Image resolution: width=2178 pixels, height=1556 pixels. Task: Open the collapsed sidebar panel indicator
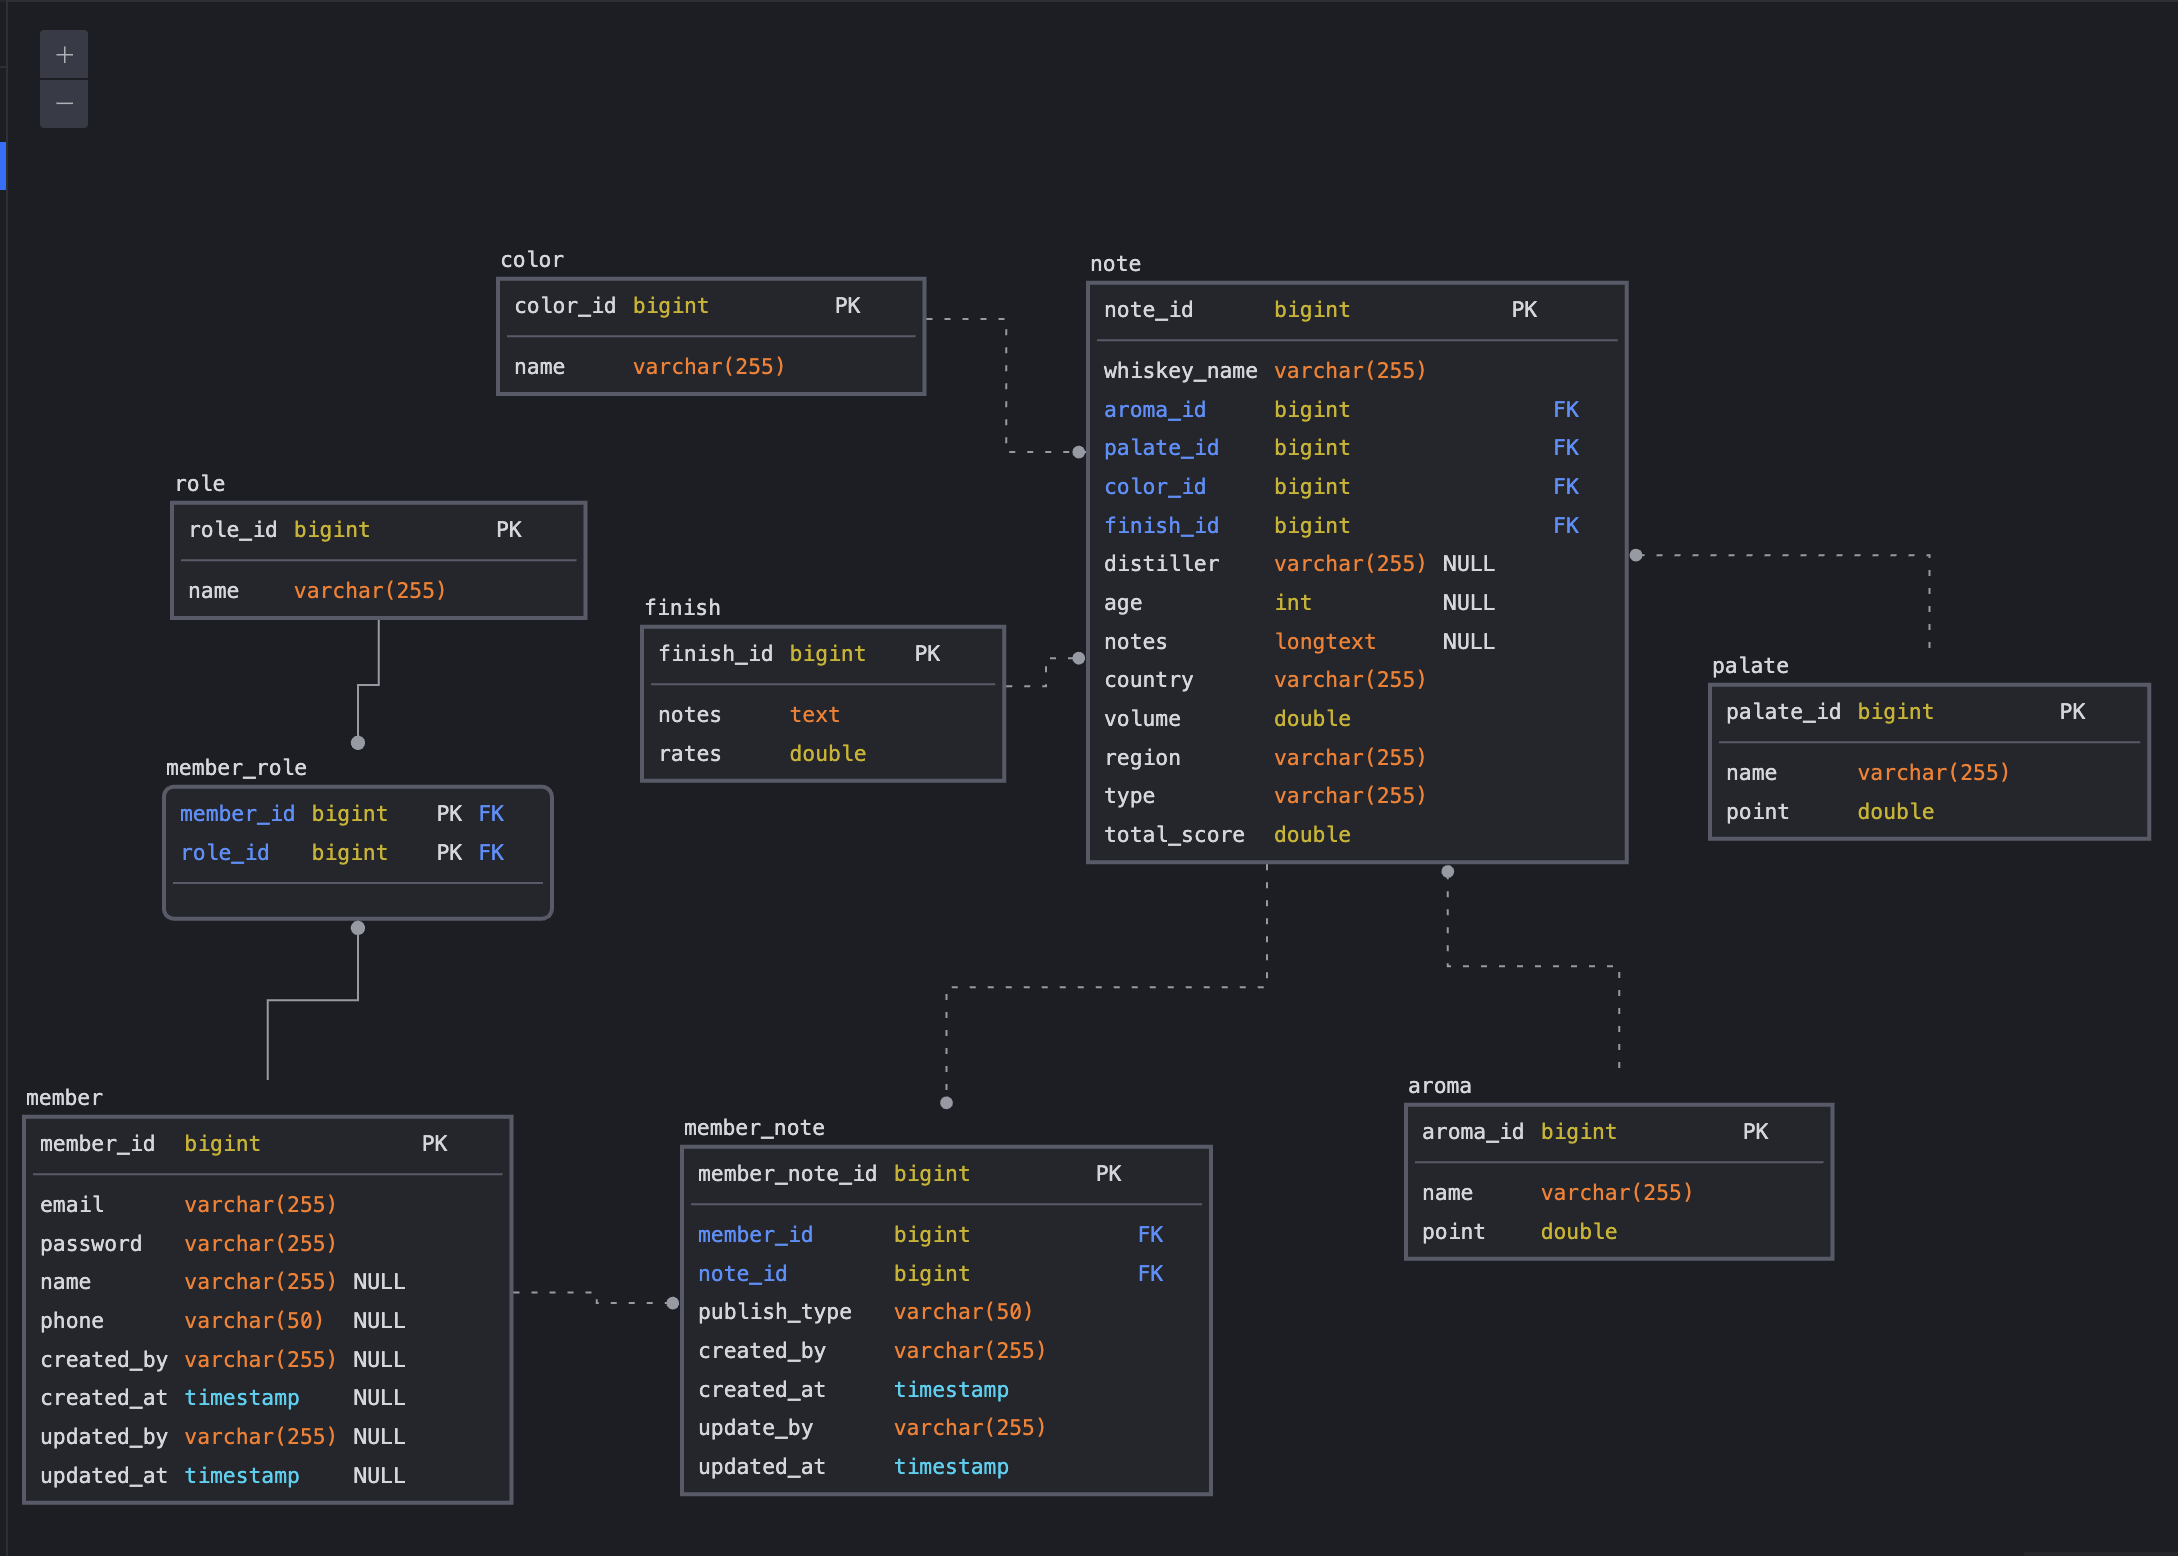click(4, 166)
